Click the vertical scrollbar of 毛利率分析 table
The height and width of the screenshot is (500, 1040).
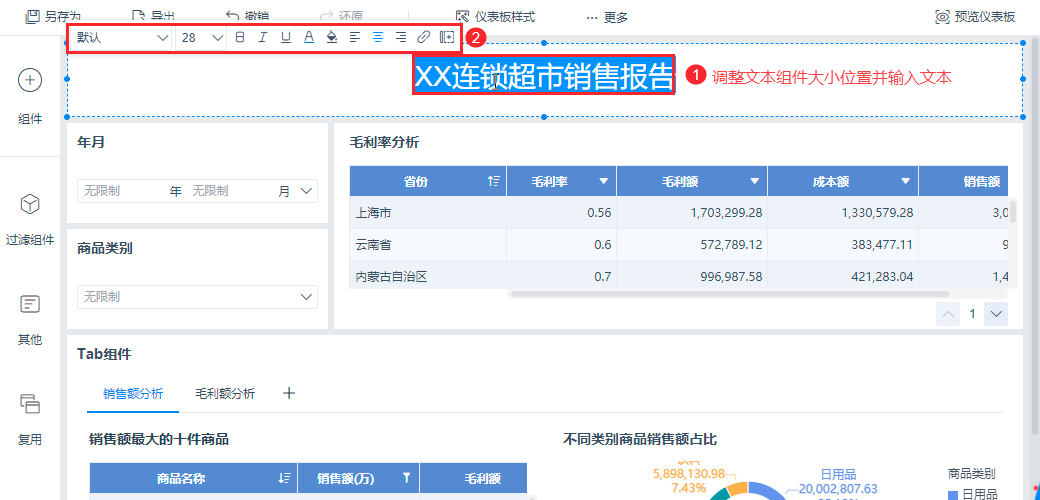[1012, 210]
